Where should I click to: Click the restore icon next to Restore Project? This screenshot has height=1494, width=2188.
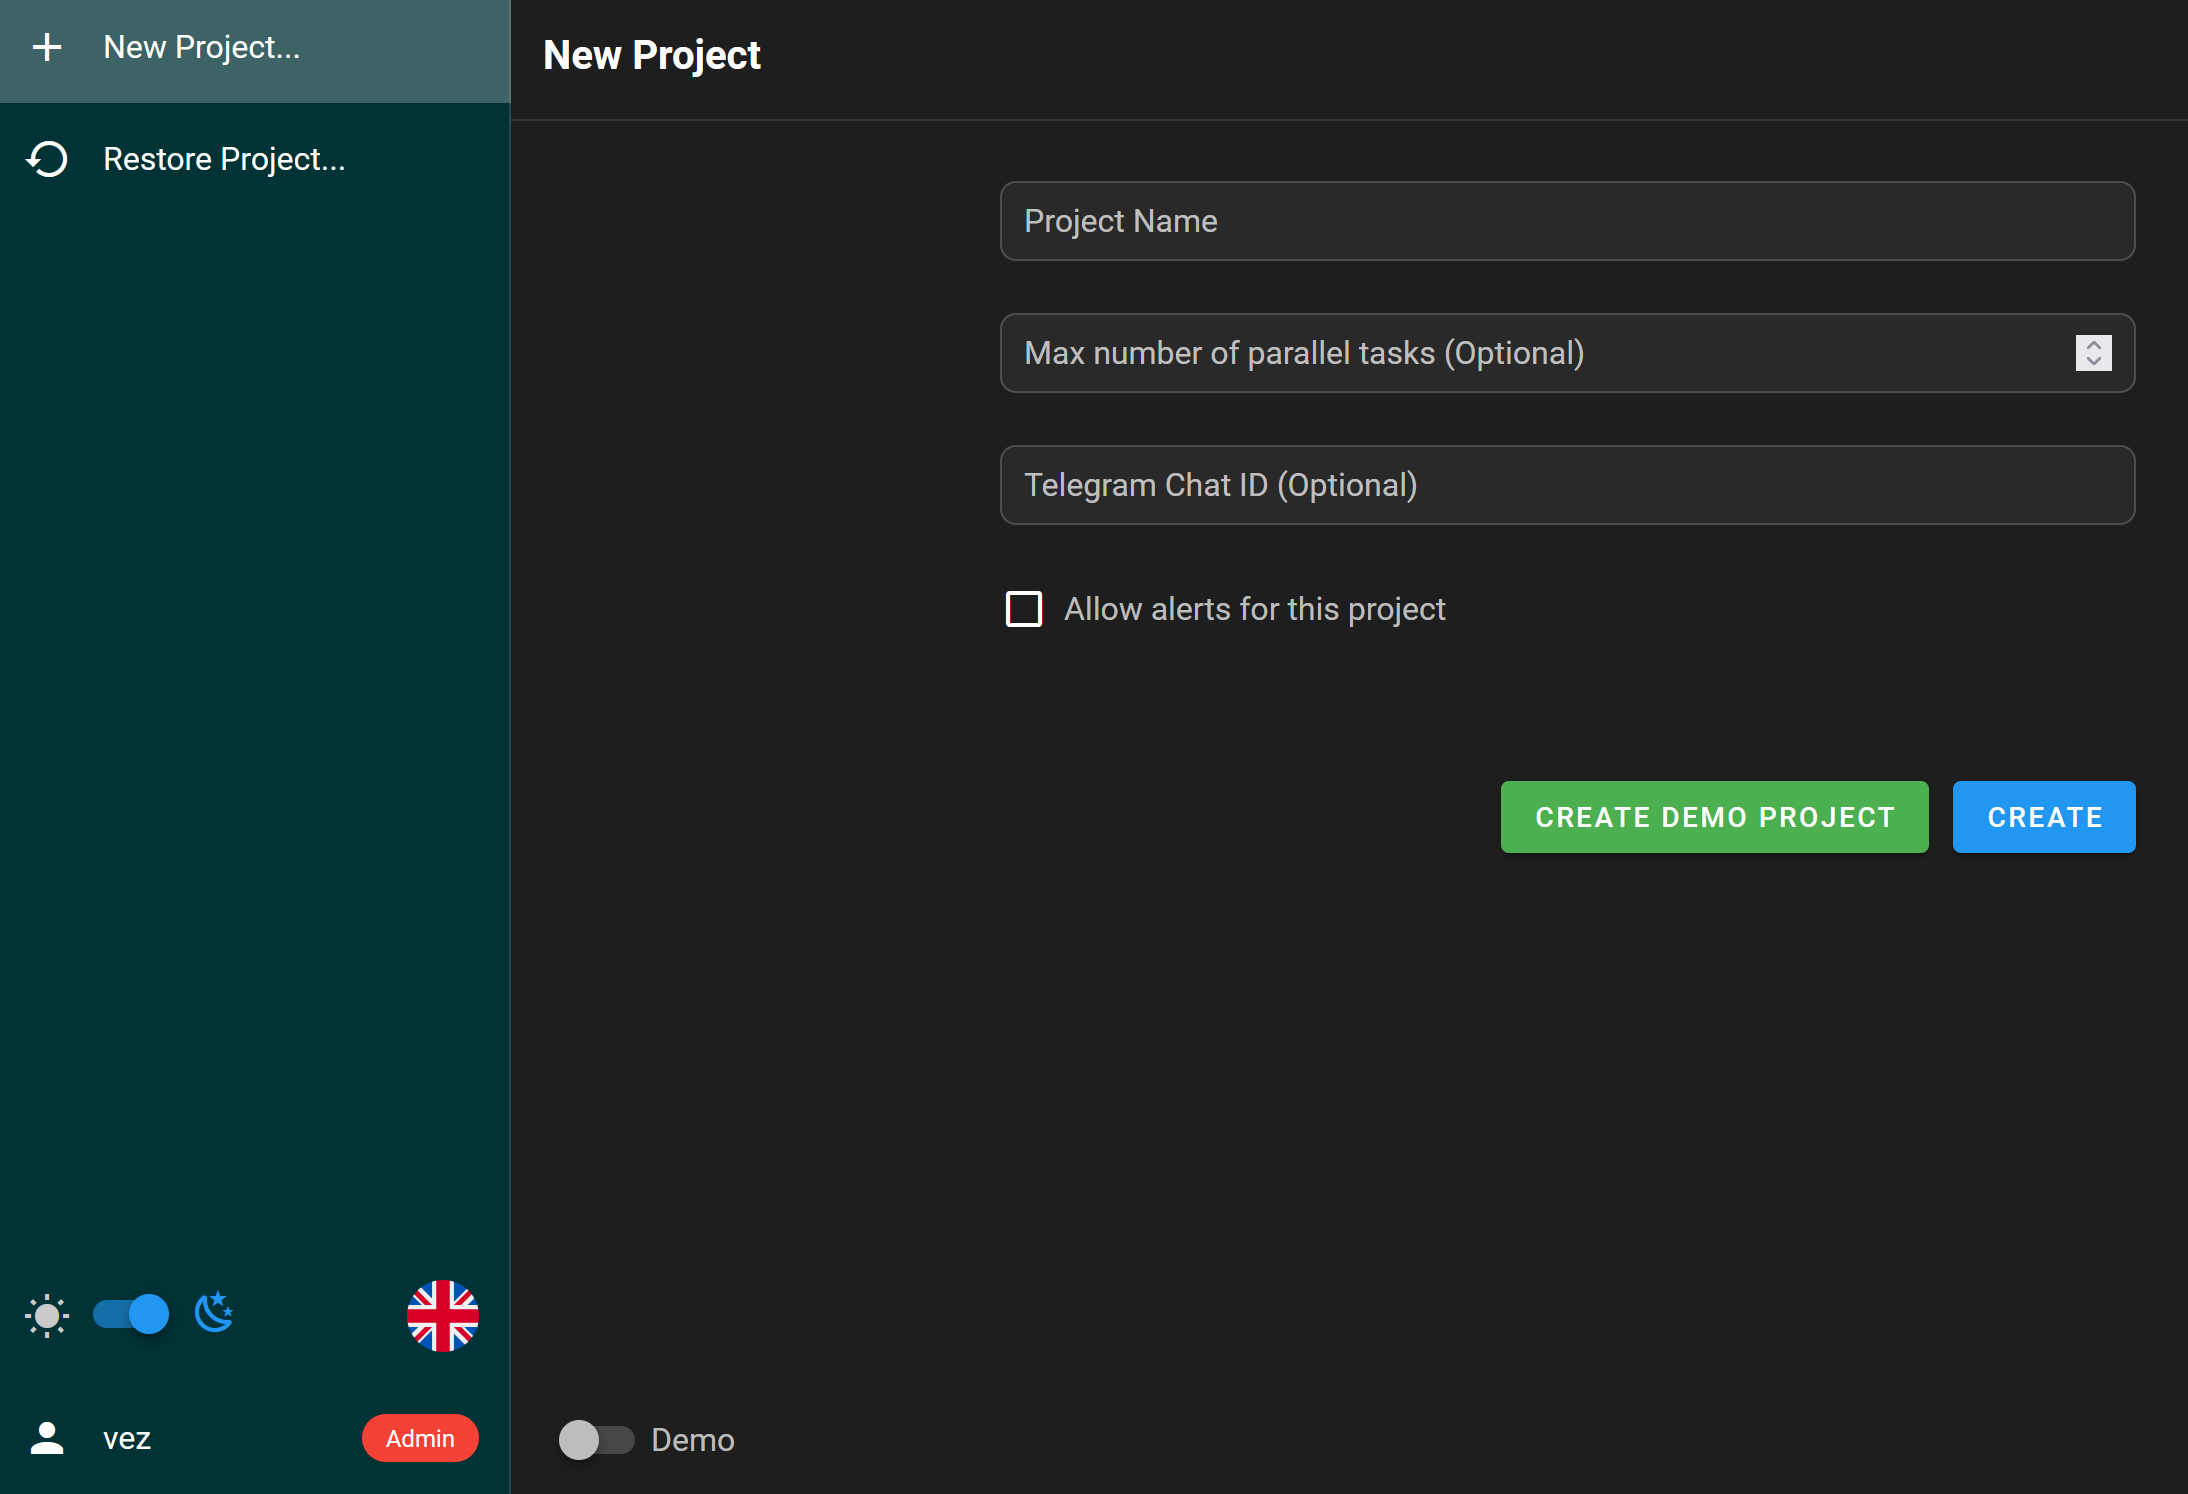47,158
